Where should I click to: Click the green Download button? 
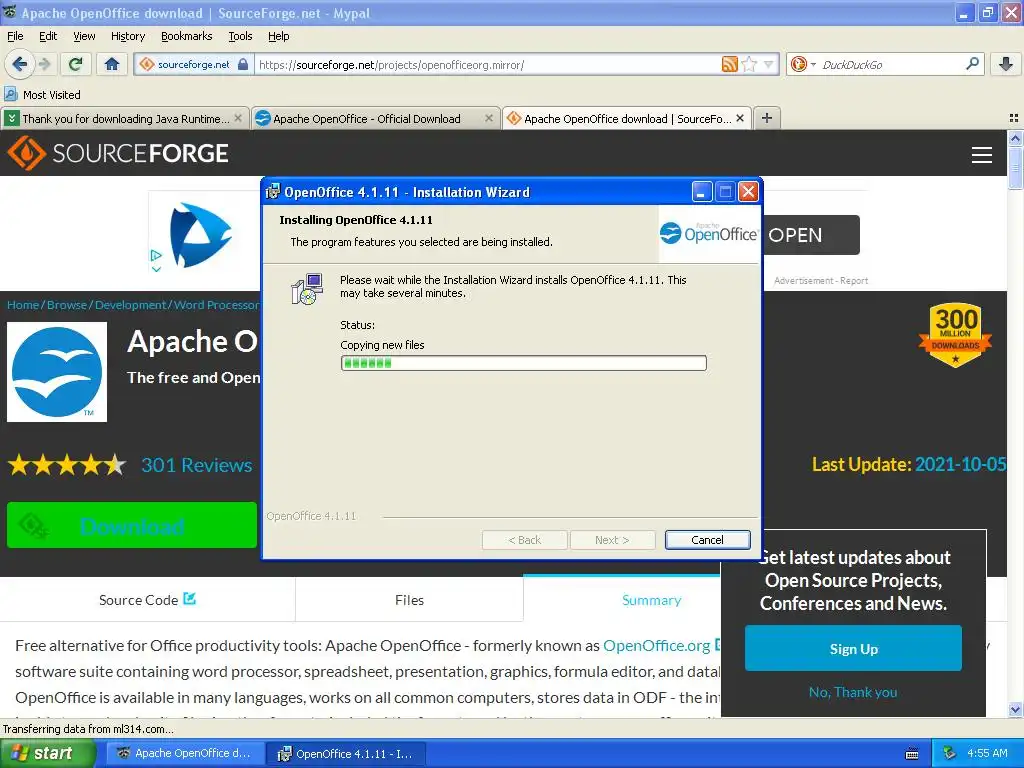(132, 525)
